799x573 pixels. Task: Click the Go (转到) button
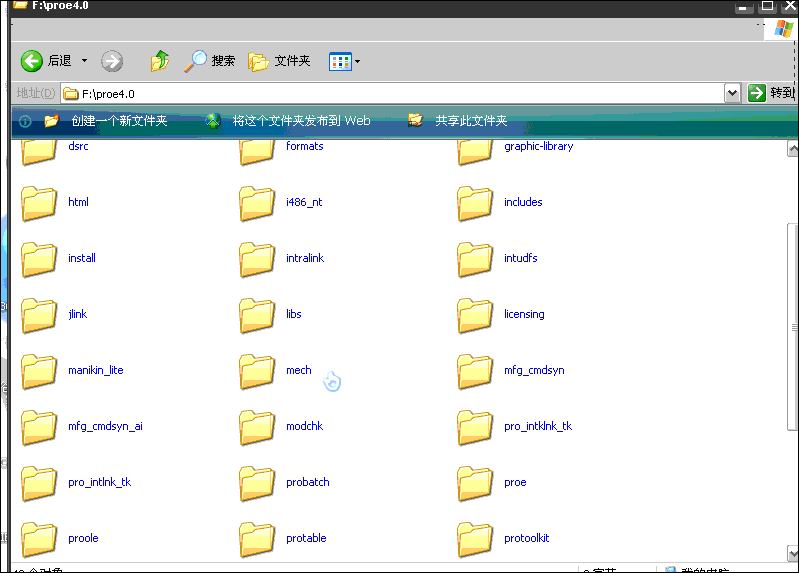pyautogui.click(x=770, y=93)
